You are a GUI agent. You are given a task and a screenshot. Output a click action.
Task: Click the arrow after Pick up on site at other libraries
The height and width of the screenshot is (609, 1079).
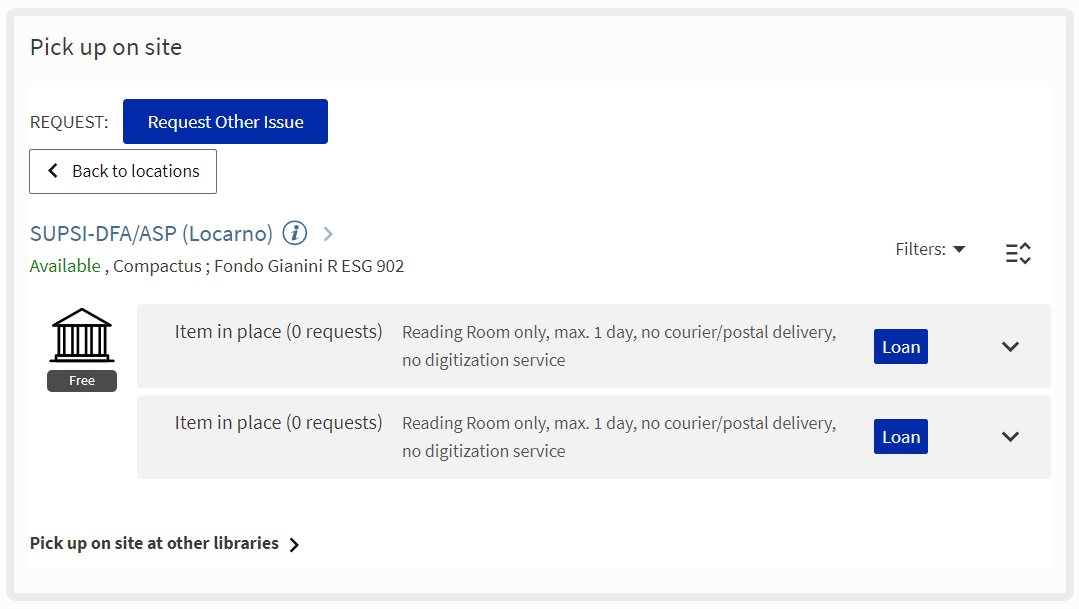click(x=294, y=545)
